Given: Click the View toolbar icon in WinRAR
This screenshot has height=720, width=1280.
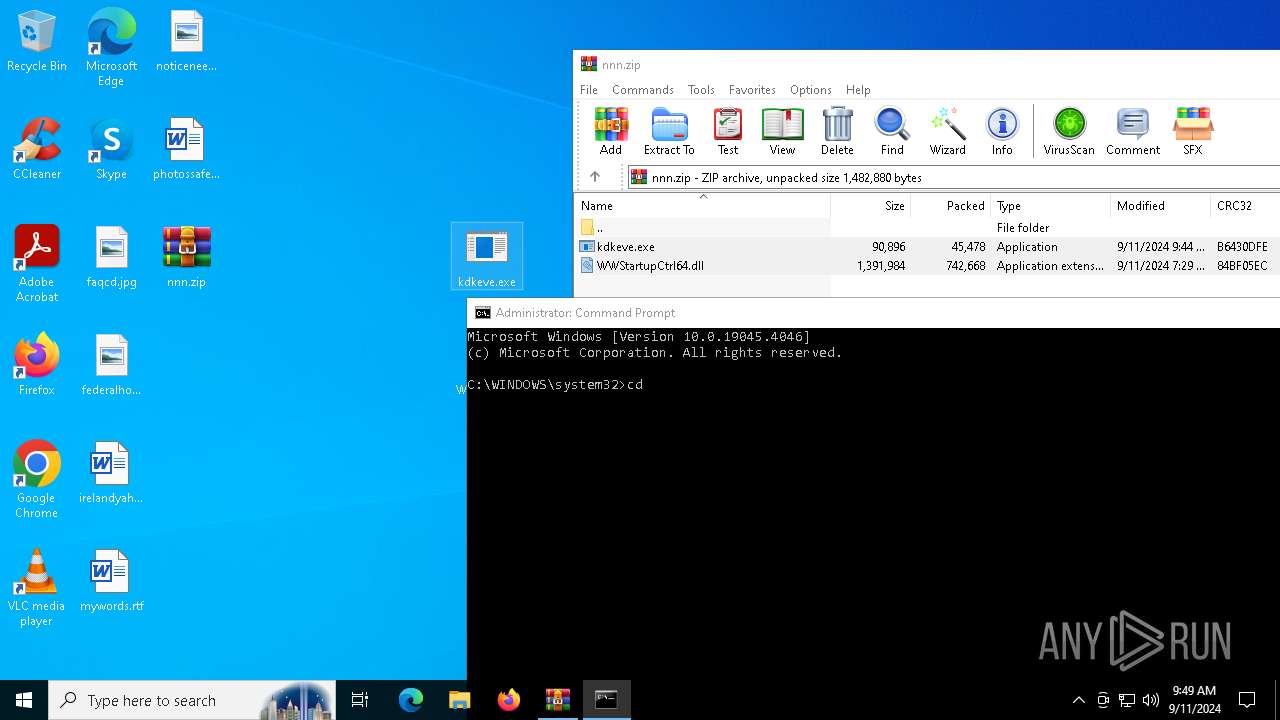Looking at the screenshot, I should tap(782, 131).
